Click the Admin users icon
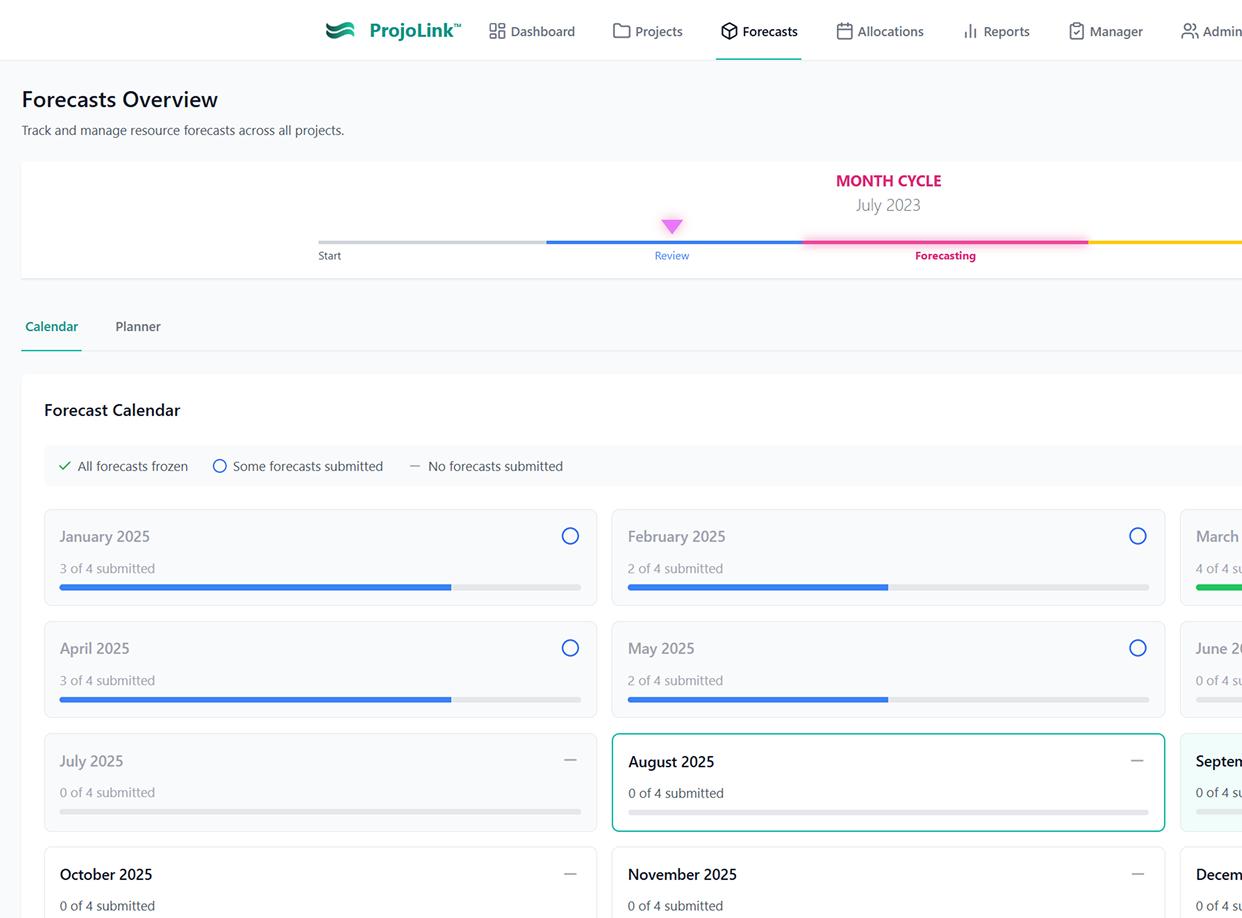The height and width of the screenshot is (918, 1242). (x=1189, y=31)
